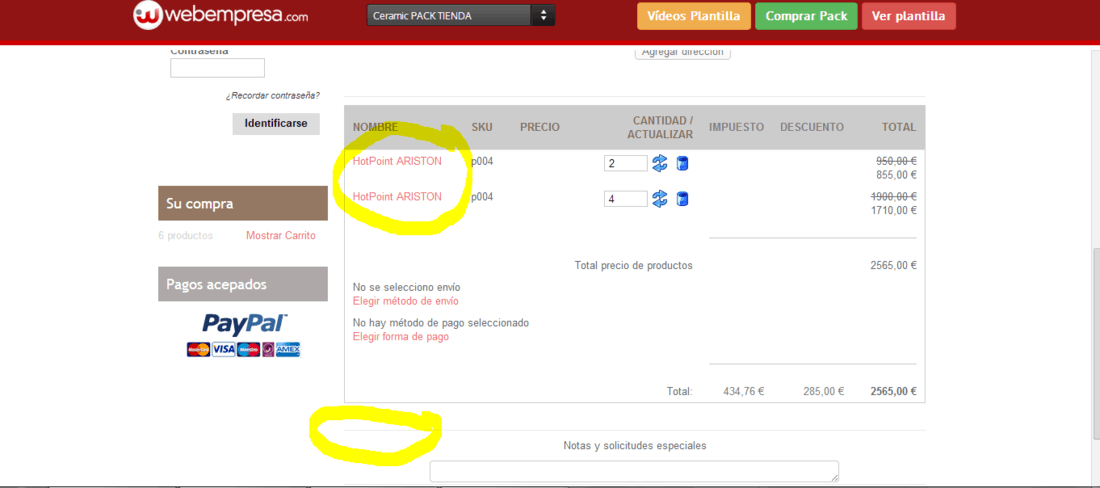Click the struck-through price 950,00 €
Screen dimensions: 1100x488
[897, 161]
